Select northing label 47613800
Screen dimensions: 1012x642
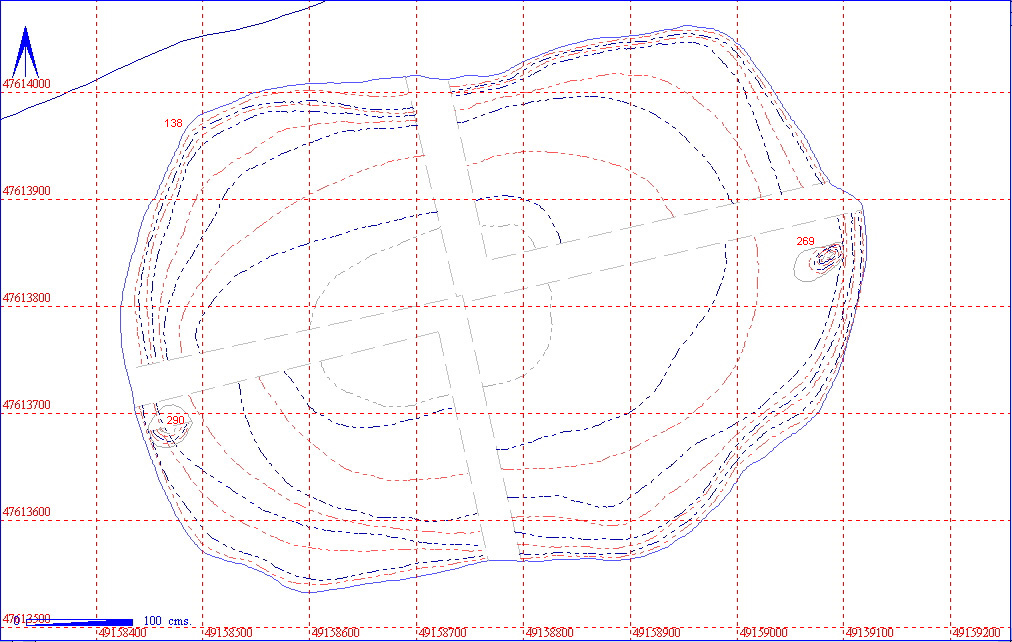26,299
